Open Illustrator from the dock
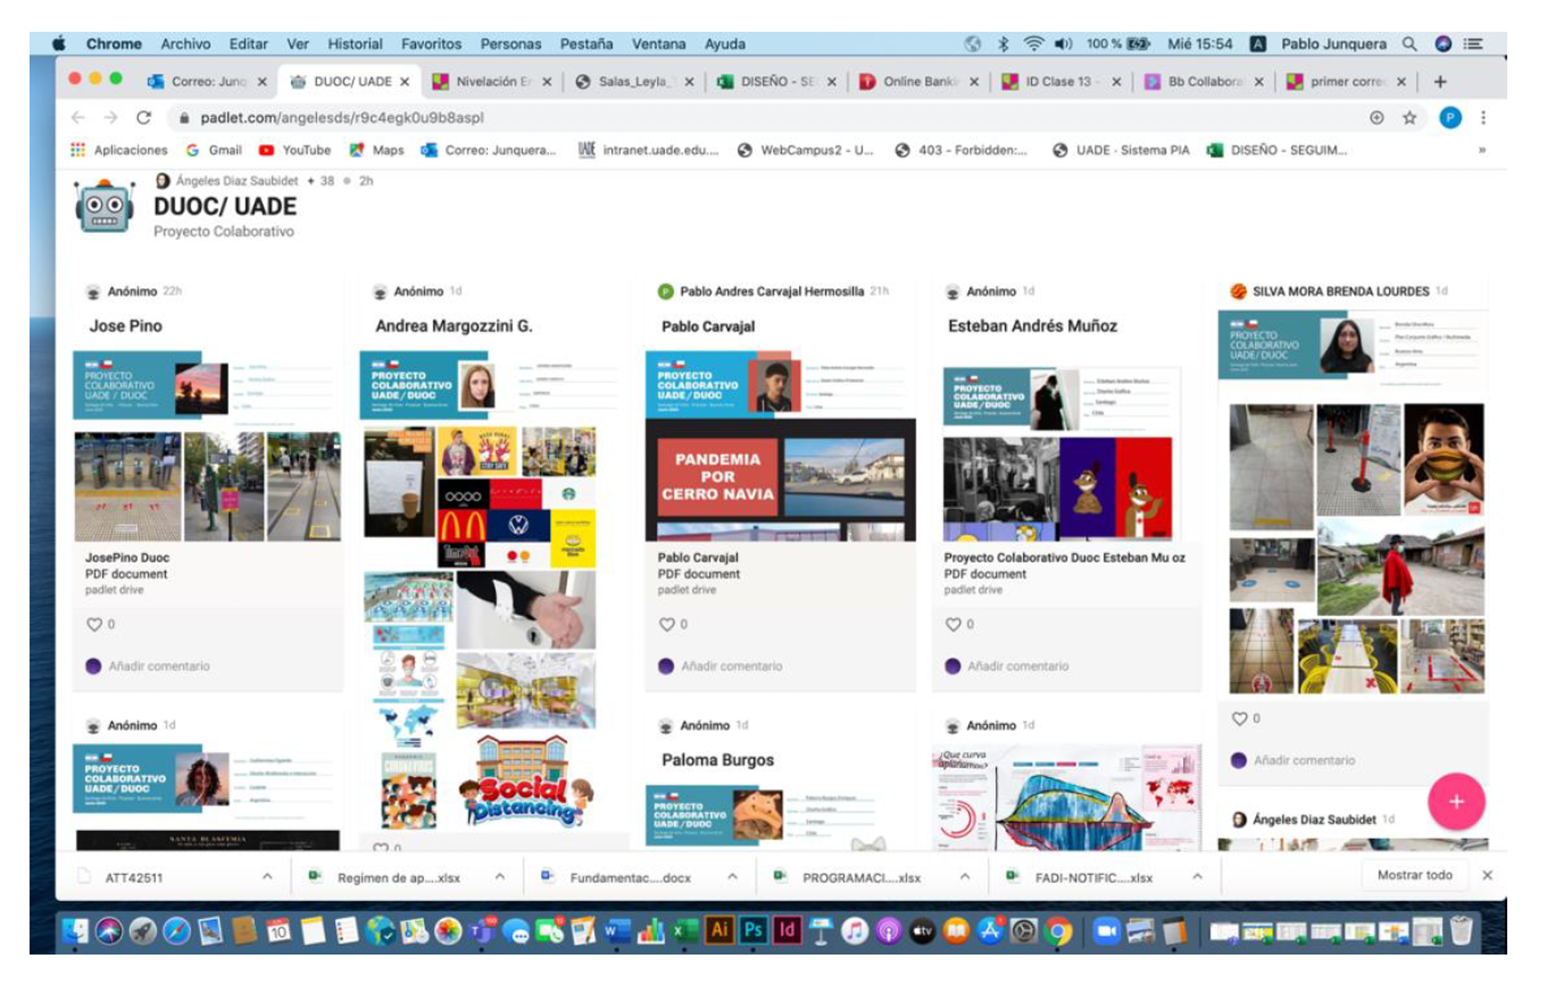 click(719, 930)
